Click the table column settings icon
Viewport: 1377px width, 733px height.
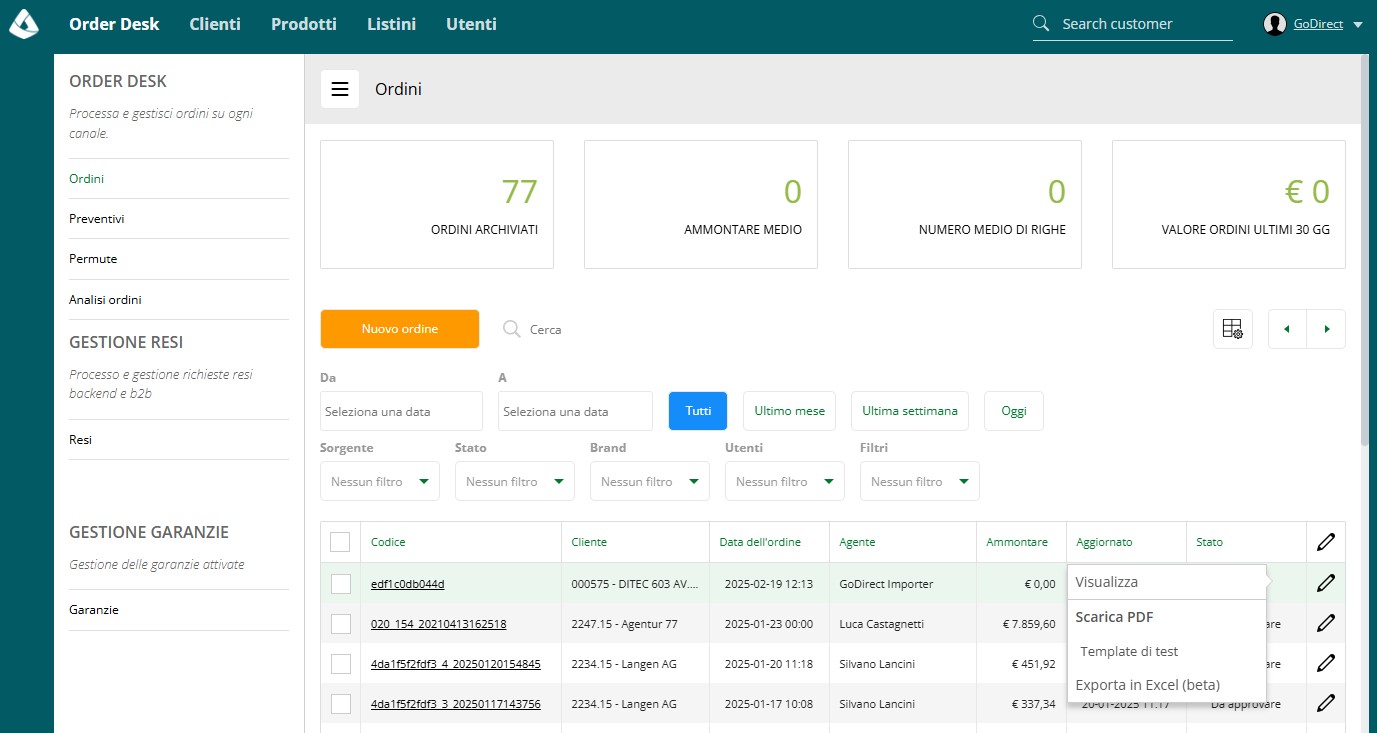(1232, 329)
